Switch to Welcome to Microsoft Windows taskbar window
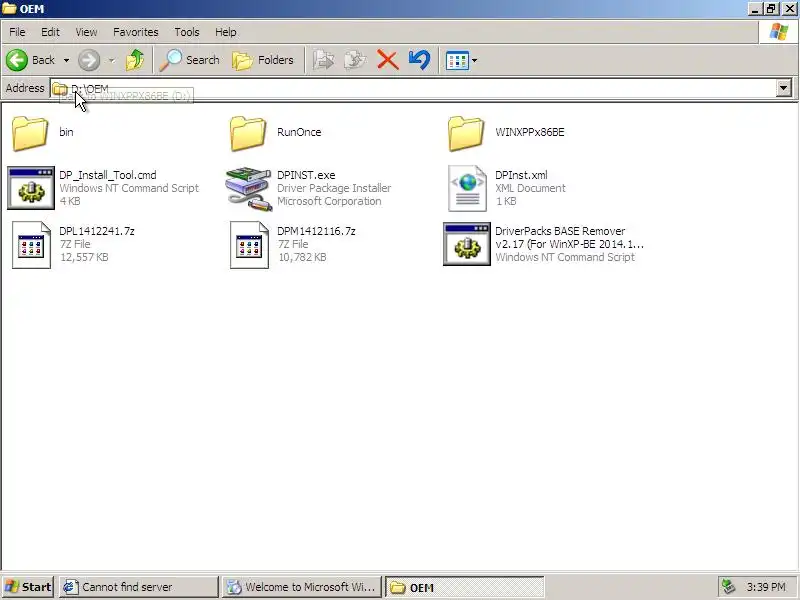The height and width of the screenshot is (600, 800). pos(302,587)
